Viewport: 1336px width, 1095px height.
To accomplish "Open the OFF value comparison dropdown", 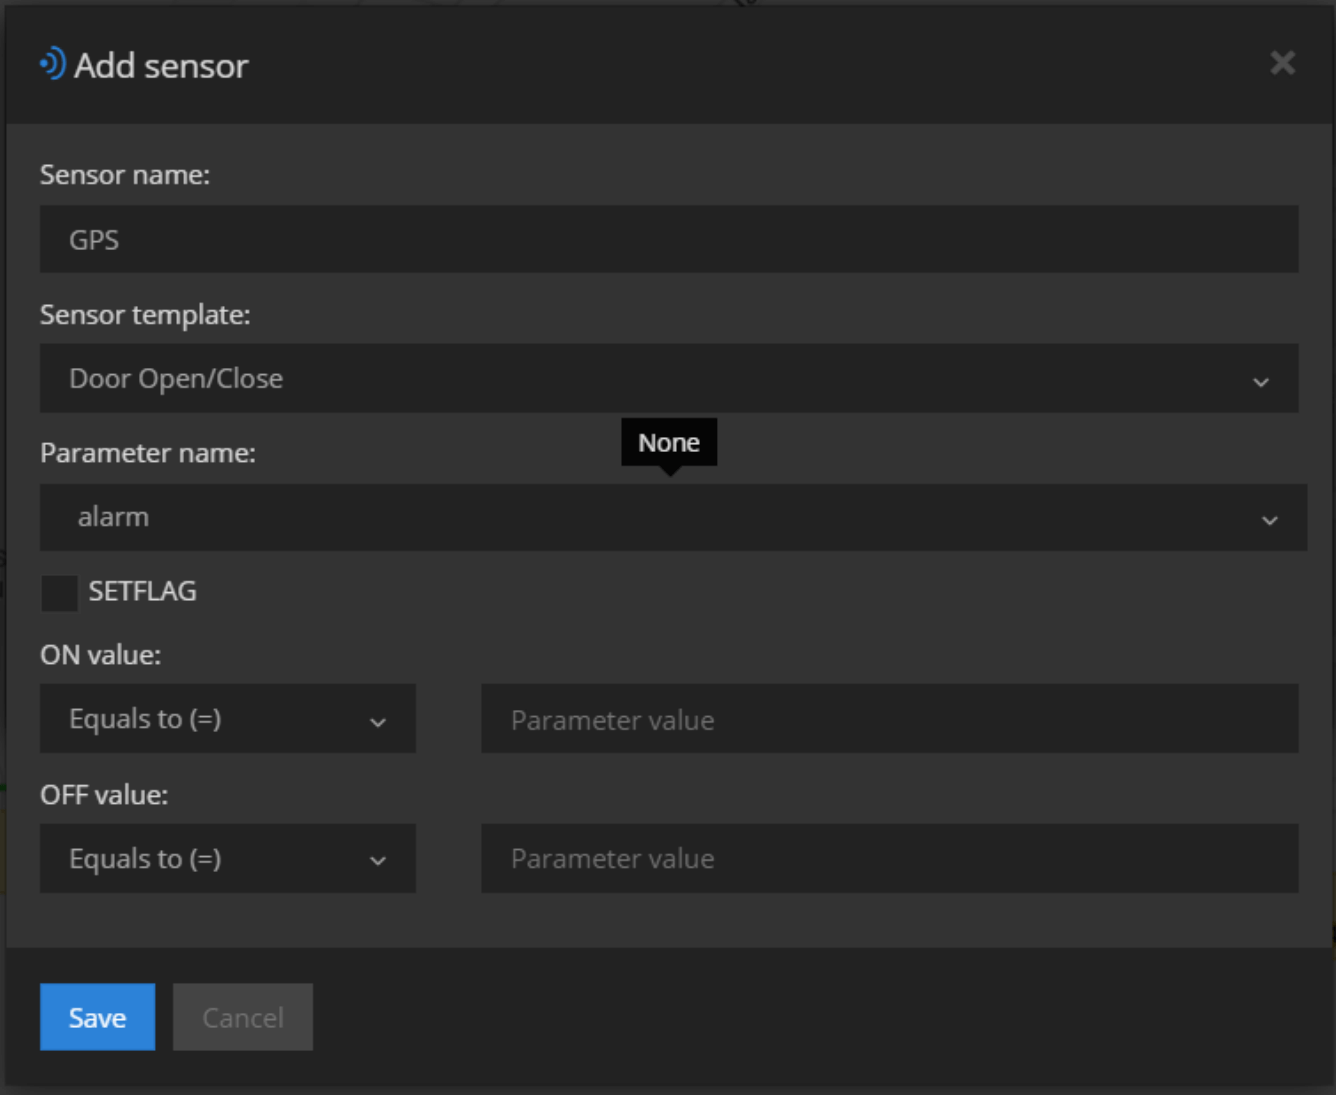I will click(x=228, y=858).
